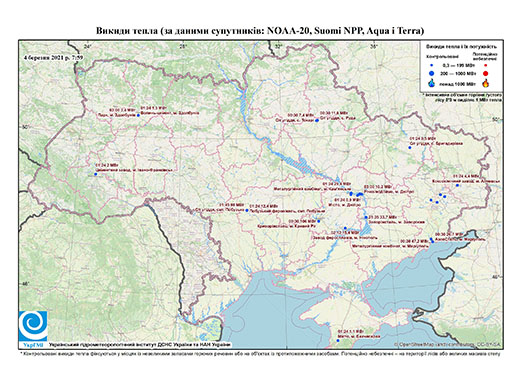Click the 32° longitude label
The image size is (520, 368).
(279, 46)
